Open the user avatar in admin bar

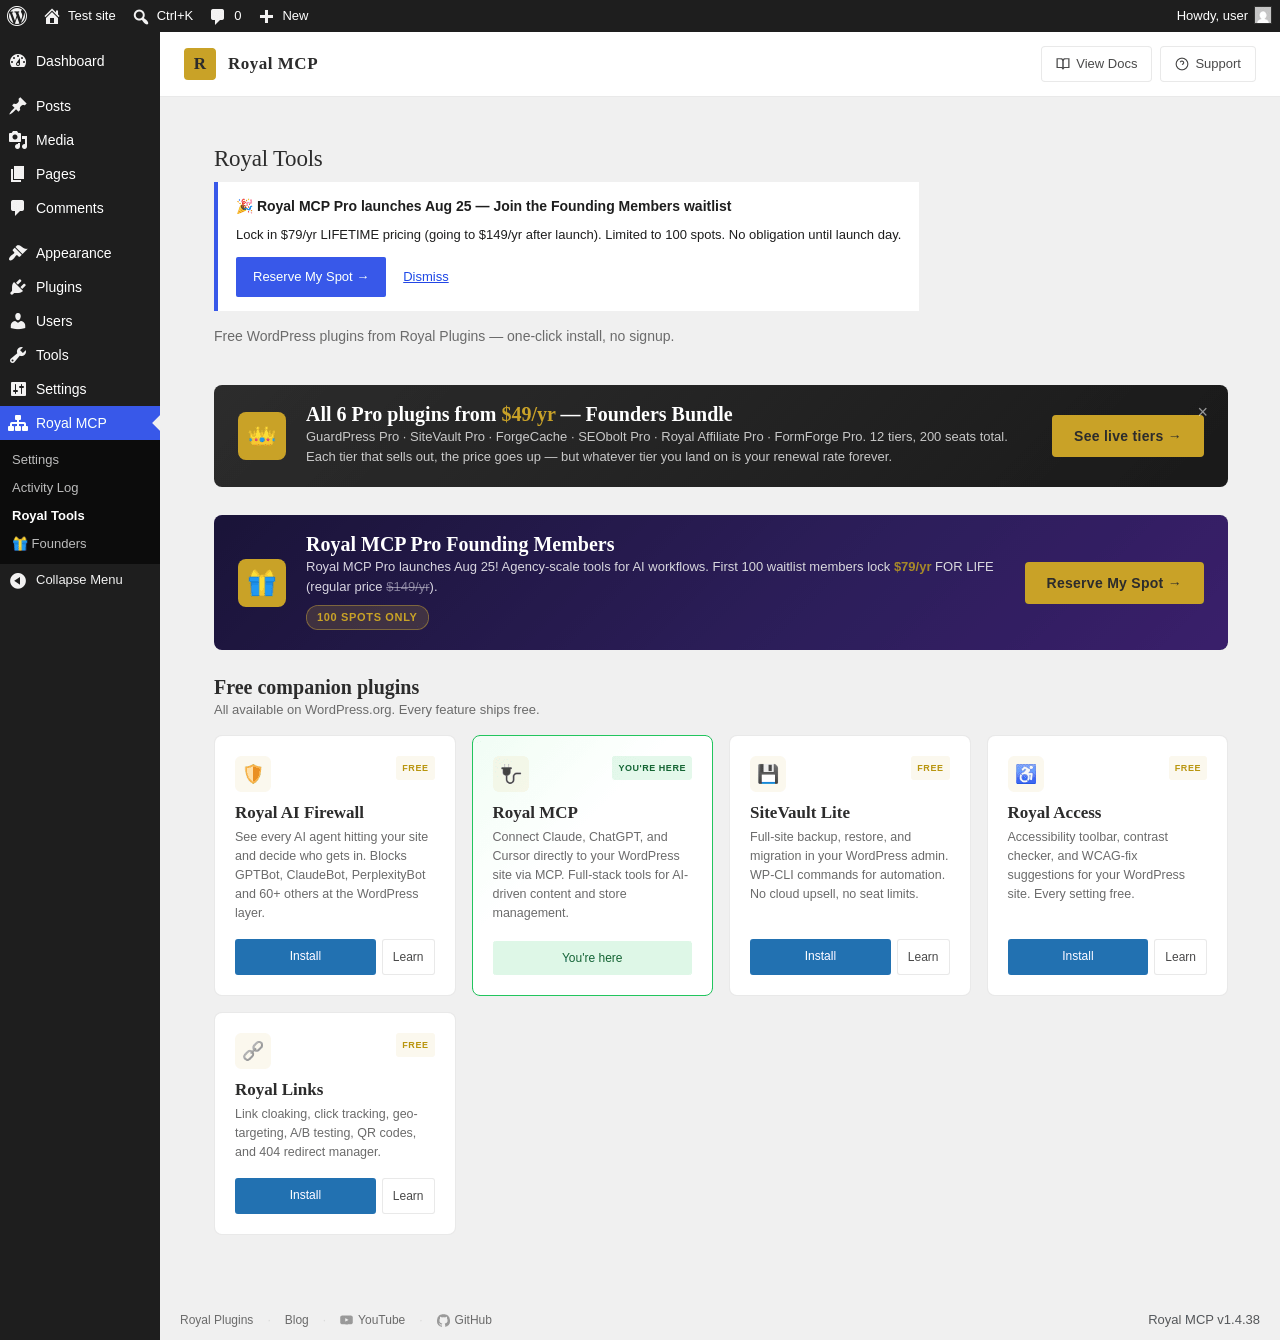point(1263,15)
